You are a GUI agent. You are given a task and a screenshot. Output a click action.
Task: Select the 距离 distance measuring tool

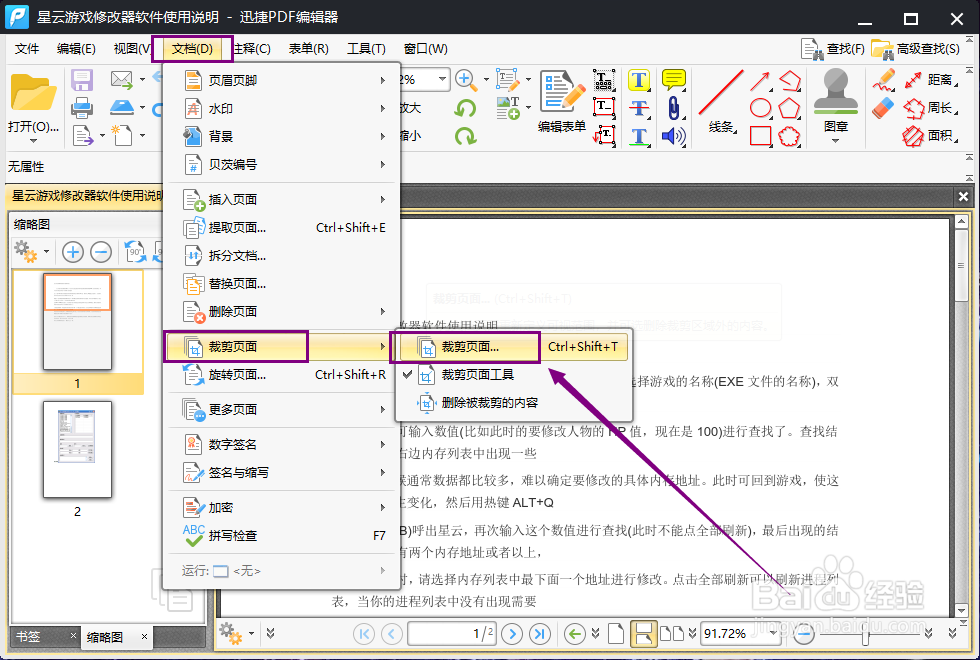[x=931, y=80]
